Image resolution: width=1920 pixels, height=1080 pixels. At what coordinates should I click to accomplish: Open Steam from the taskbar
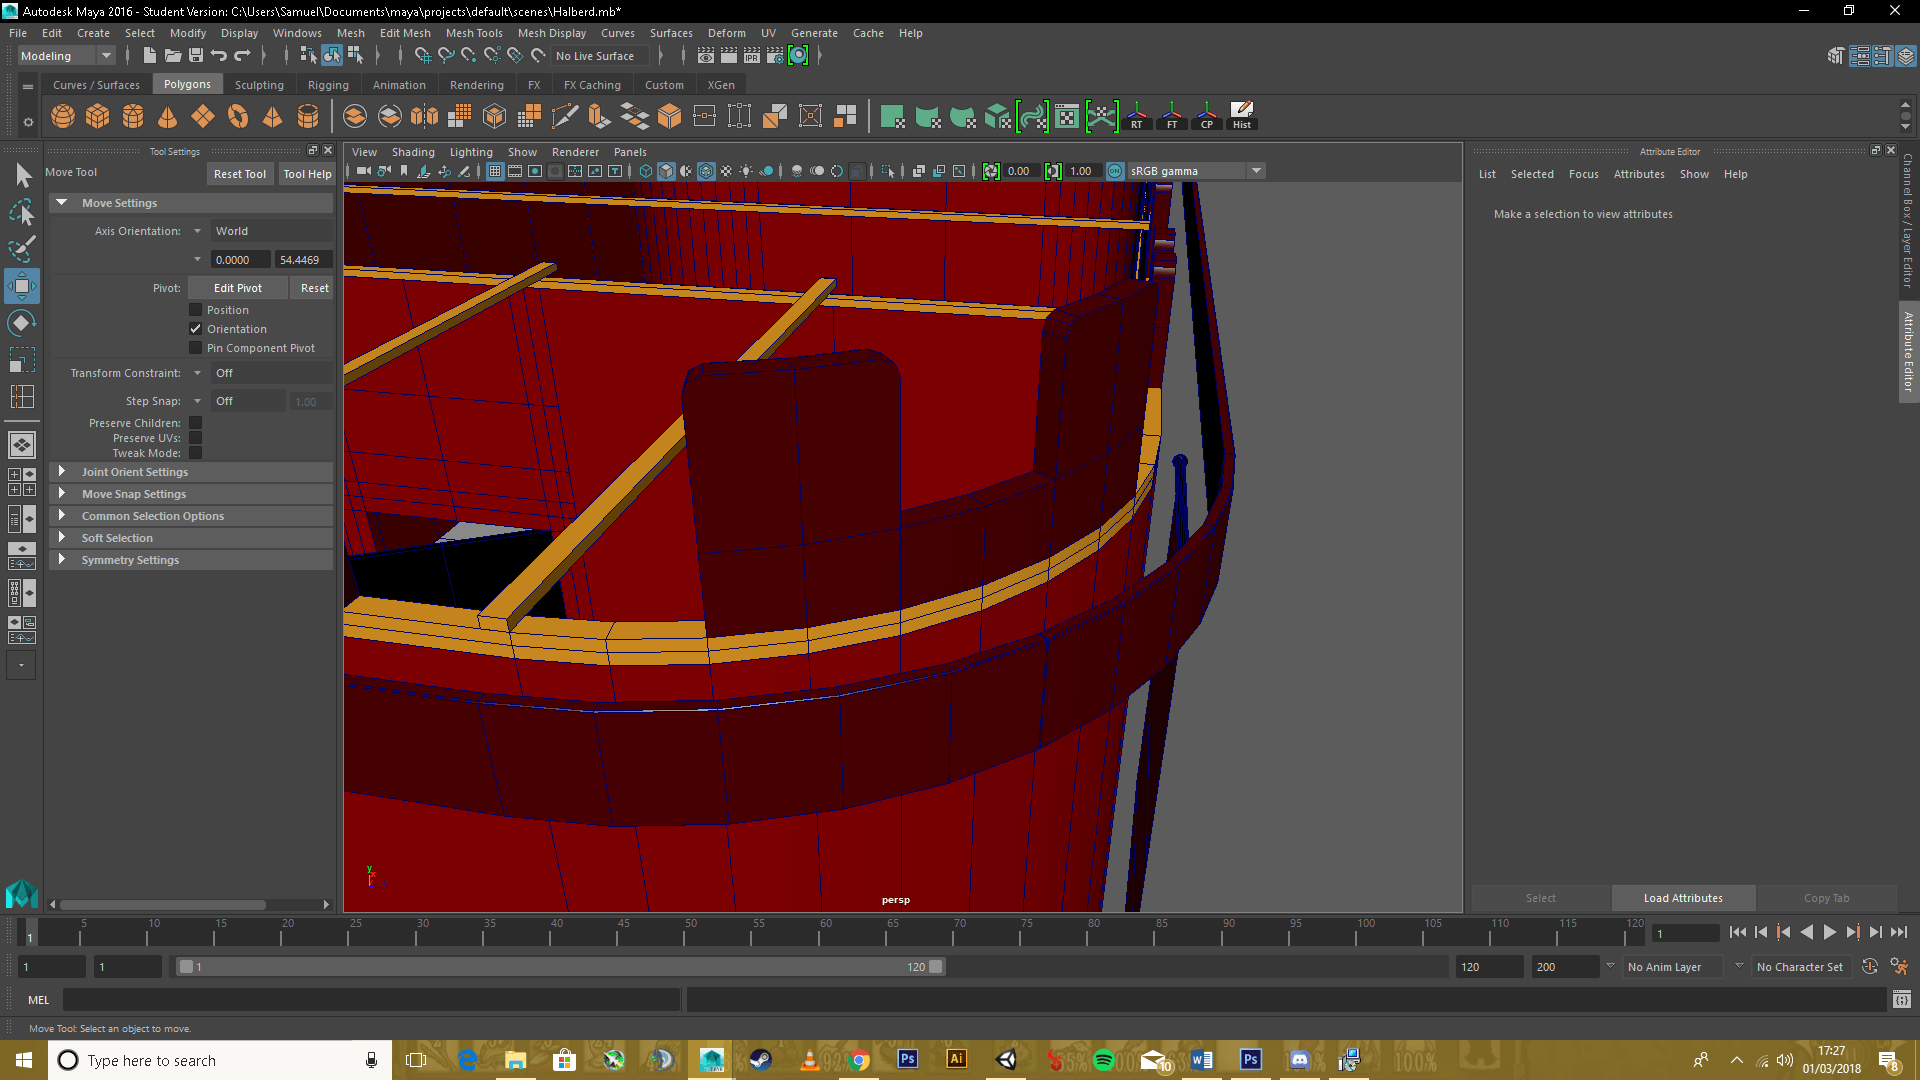[760, 1060]
